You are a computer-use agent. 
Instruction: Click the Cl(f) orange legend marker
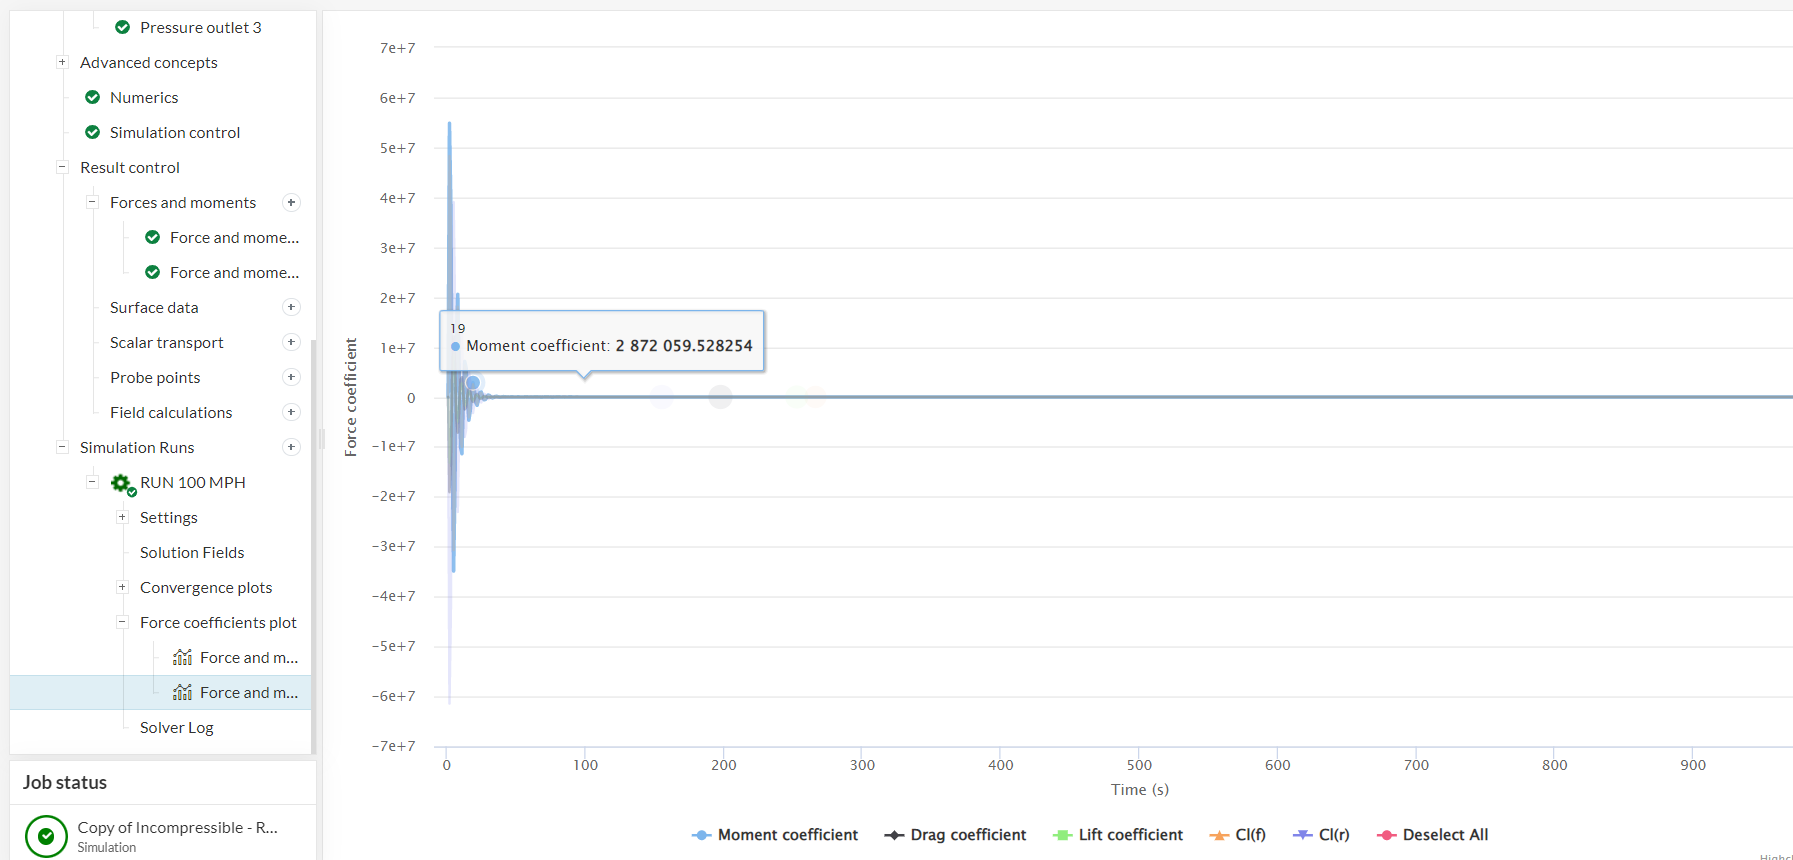(x=1219, y=835)
